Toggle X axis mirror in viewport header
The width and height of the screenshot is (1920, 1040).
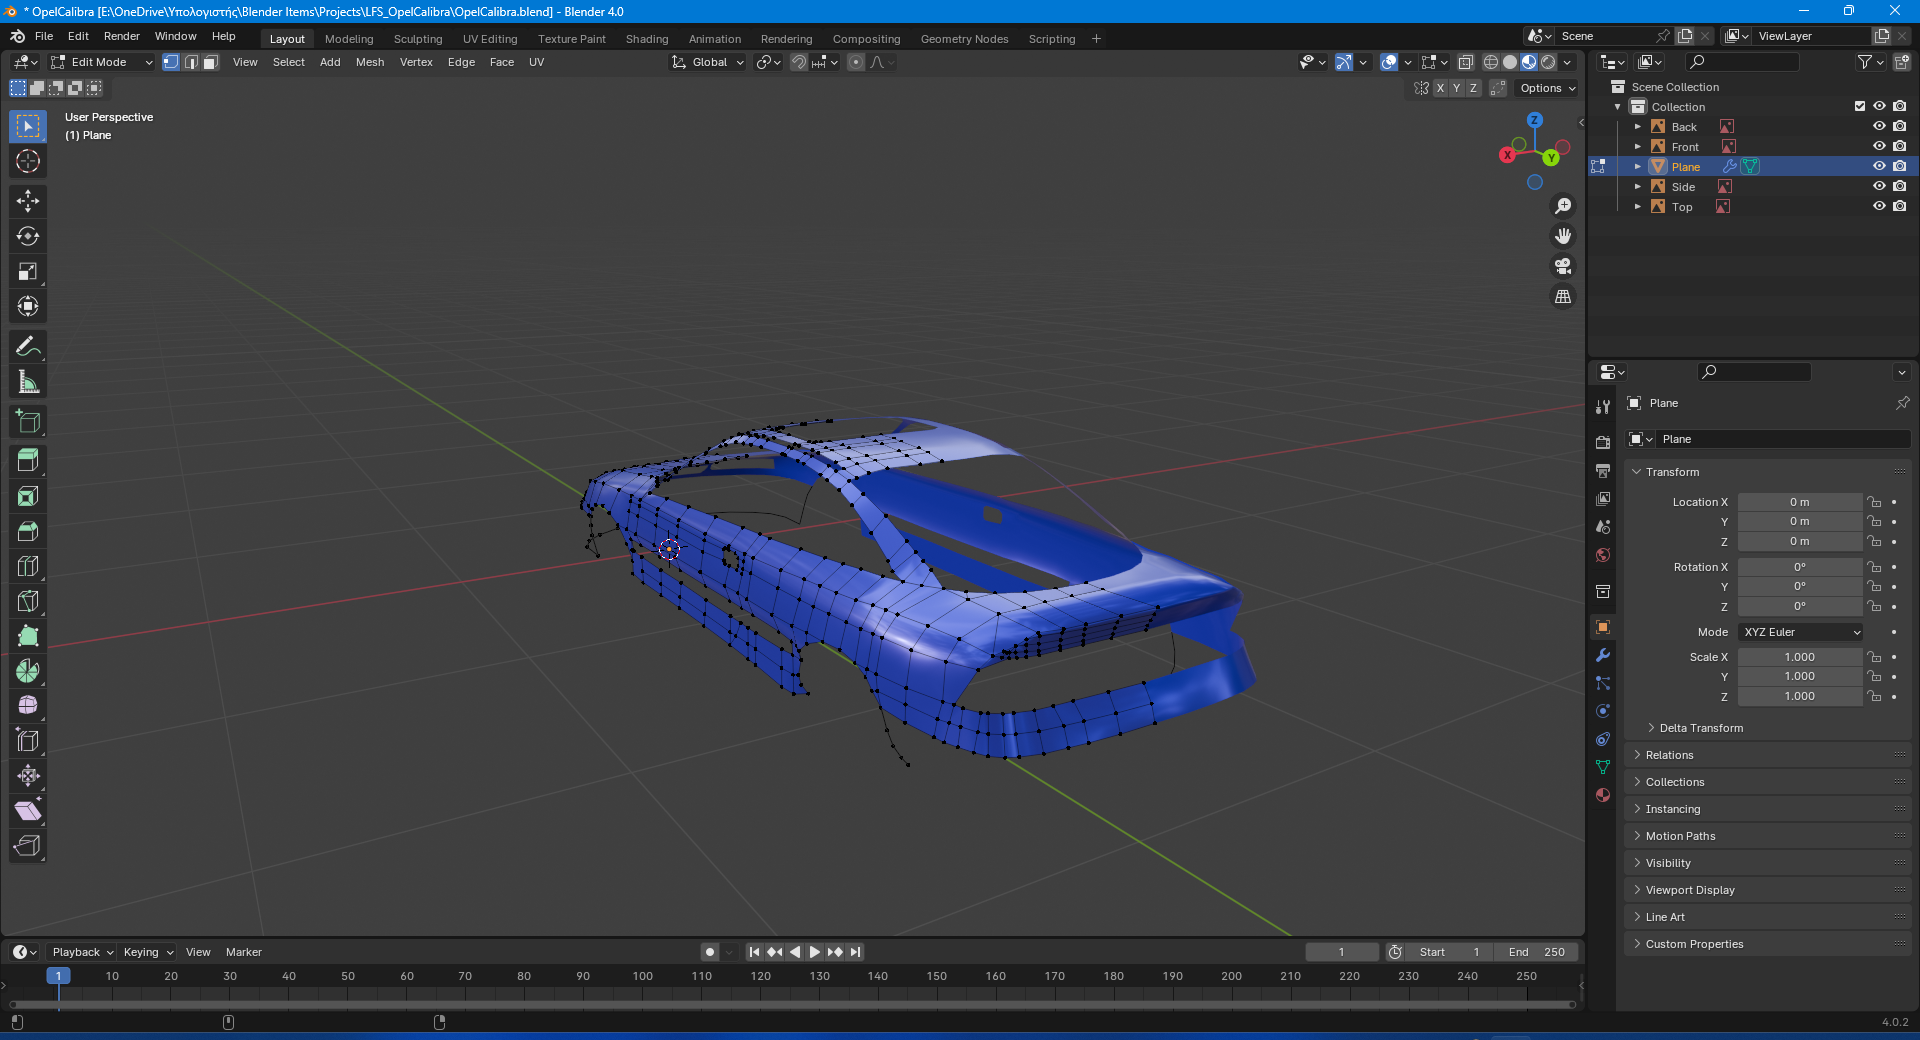pos(1440,88)
